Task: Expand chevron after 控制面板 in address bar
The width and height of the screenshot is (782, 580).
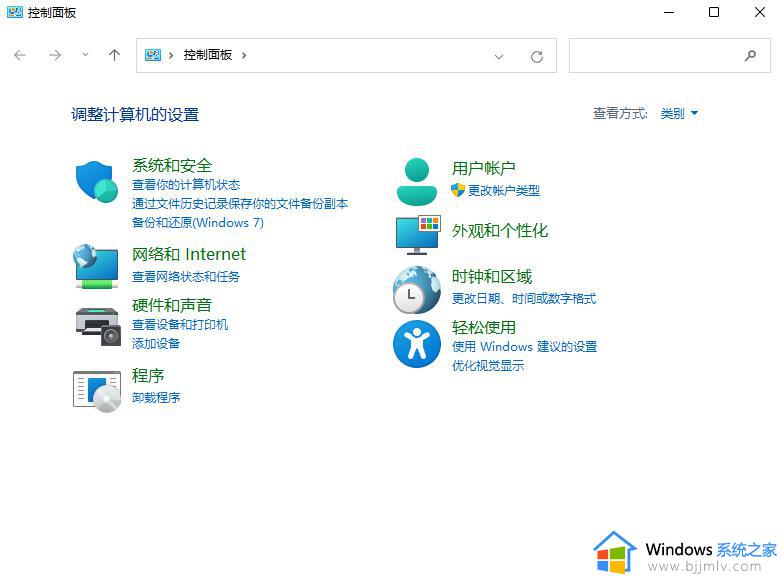Action: (244, 55)
